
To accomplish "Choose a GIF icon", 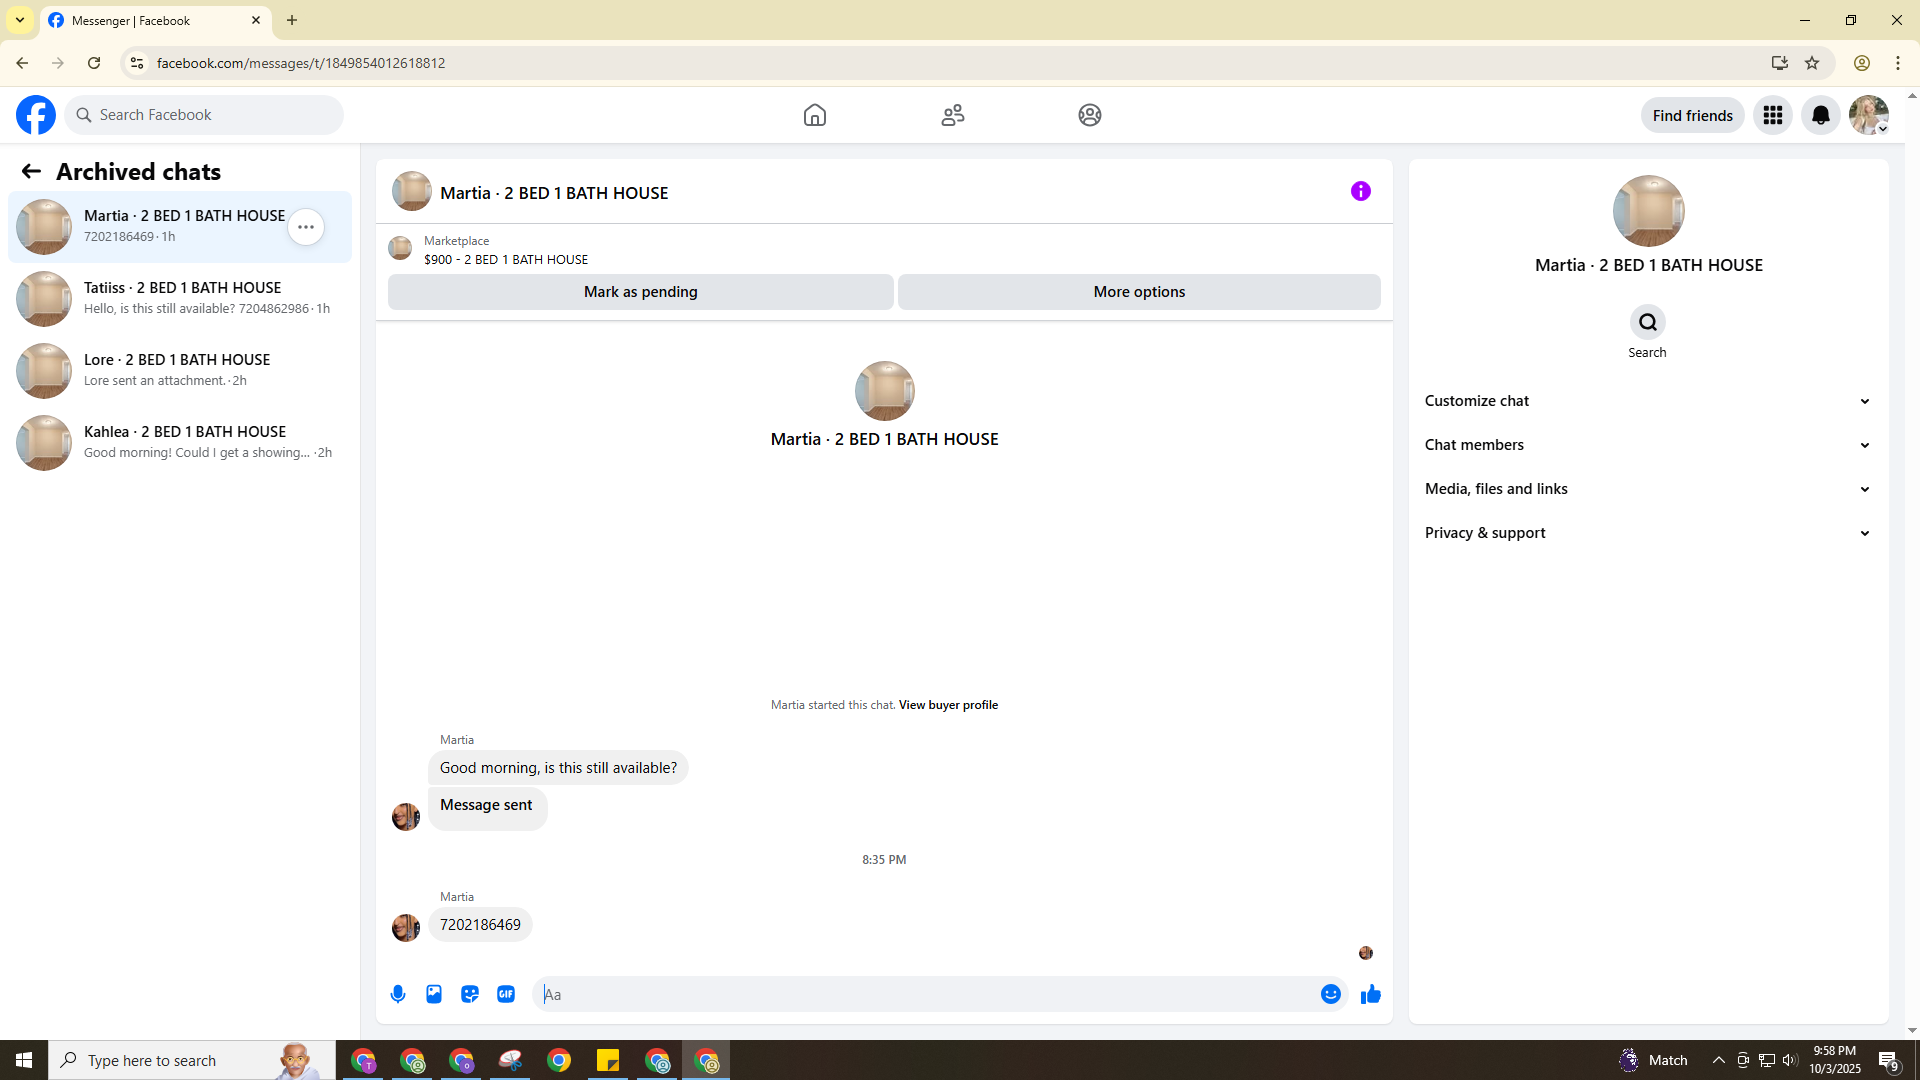I will click(506, 994).
